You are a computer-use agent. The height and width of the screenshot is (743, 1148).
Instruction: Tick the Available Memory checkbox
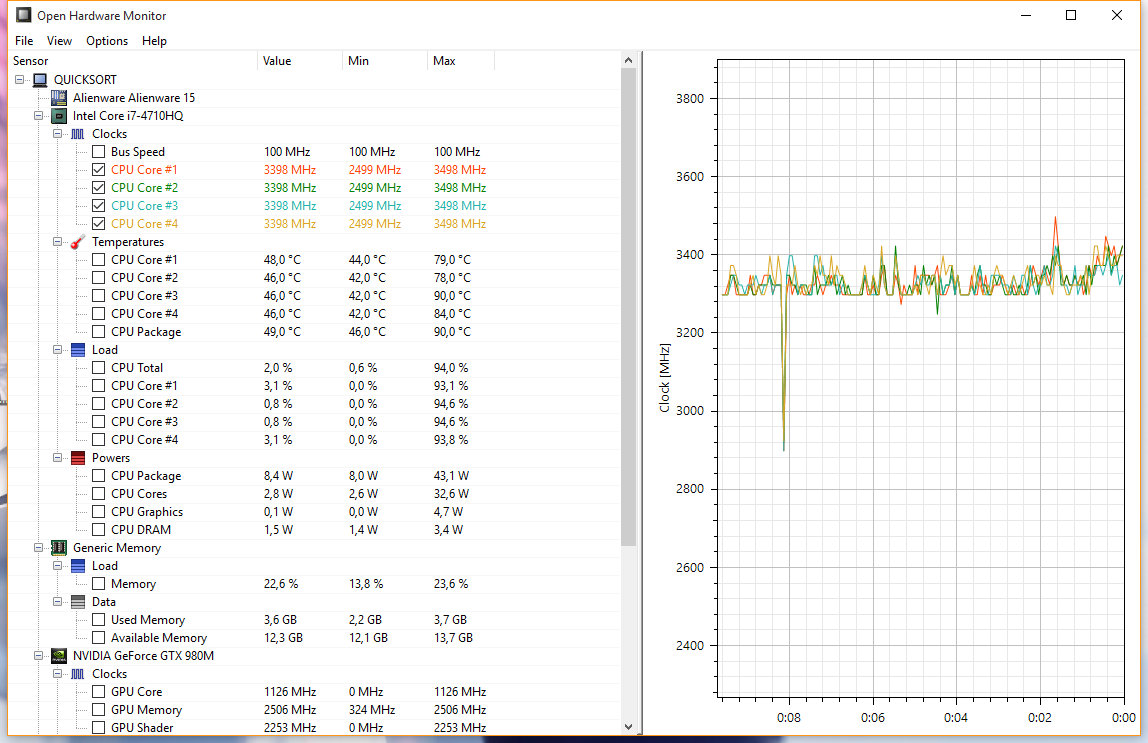coord(99,638)
